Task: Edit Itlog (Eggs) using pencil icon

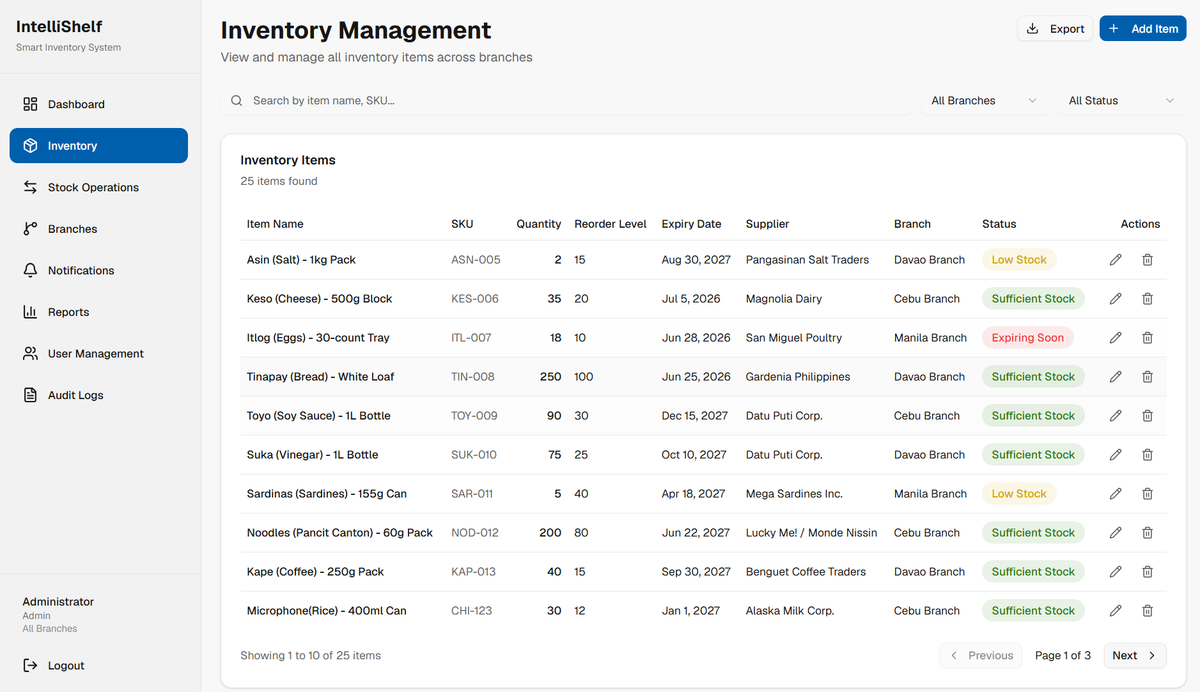Action: tap(1116, 338)
